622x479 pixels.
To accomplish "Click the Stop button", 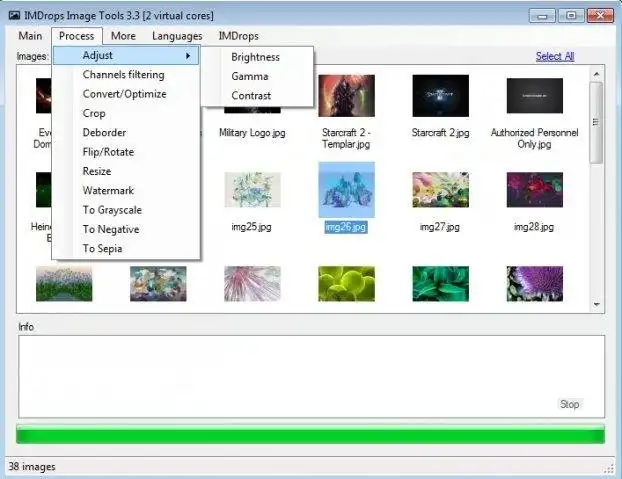I will tap(569, 404).
